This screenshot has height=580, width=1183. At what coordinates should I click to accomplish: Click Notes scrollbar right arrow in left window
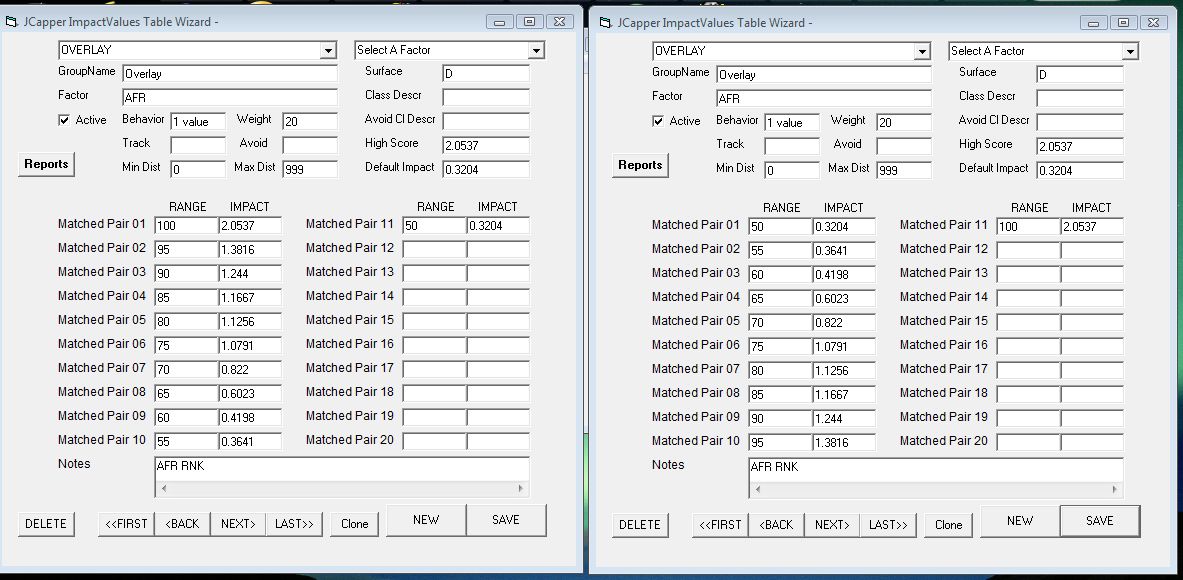521,489
